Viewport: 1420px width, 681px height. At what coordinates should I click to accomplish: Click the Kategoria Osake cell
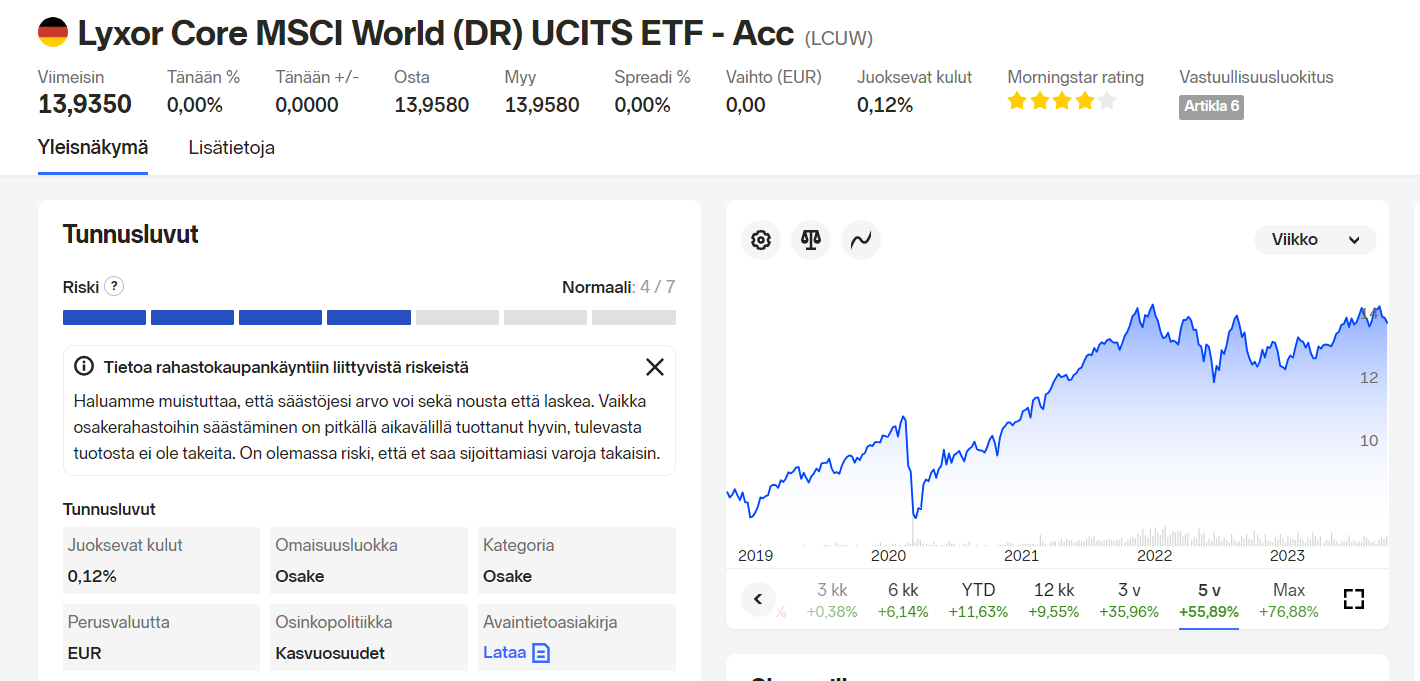577,560
